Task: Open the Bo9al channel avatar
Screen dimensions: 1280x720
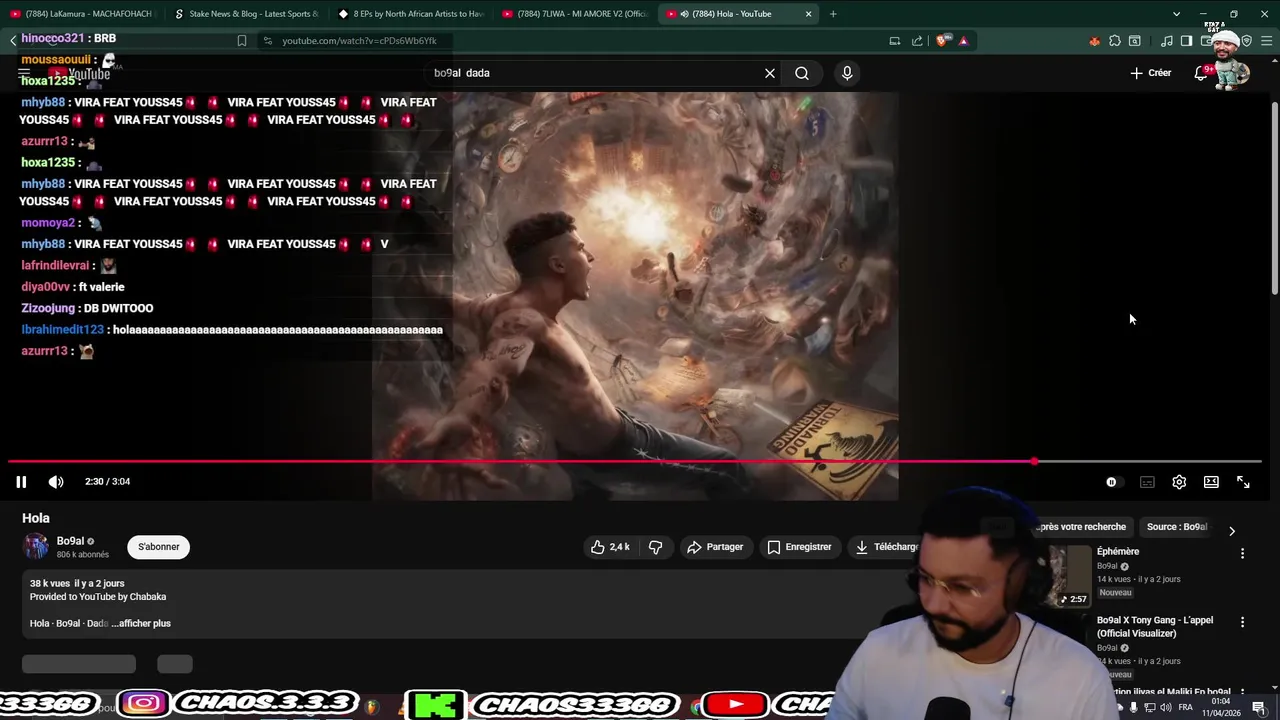Action: click(x=36, y=546)
